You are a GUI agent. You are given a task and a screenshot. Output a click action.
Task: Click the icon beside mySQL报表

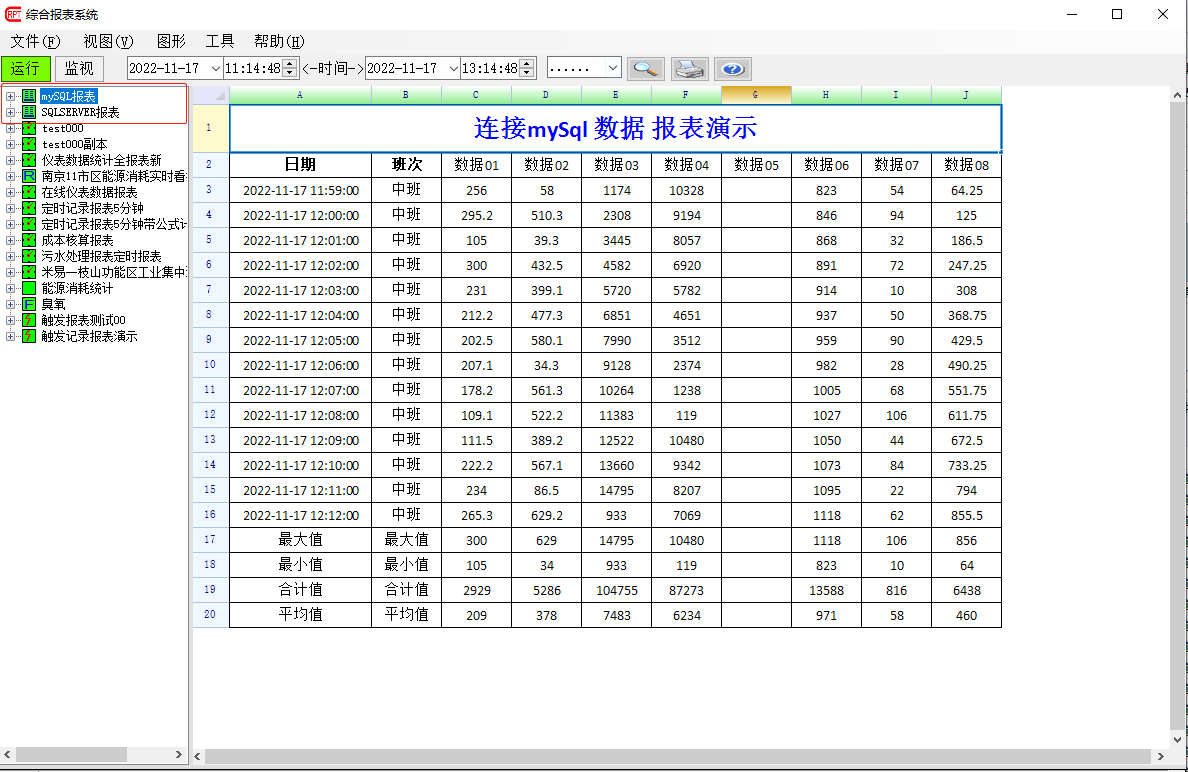29,96
